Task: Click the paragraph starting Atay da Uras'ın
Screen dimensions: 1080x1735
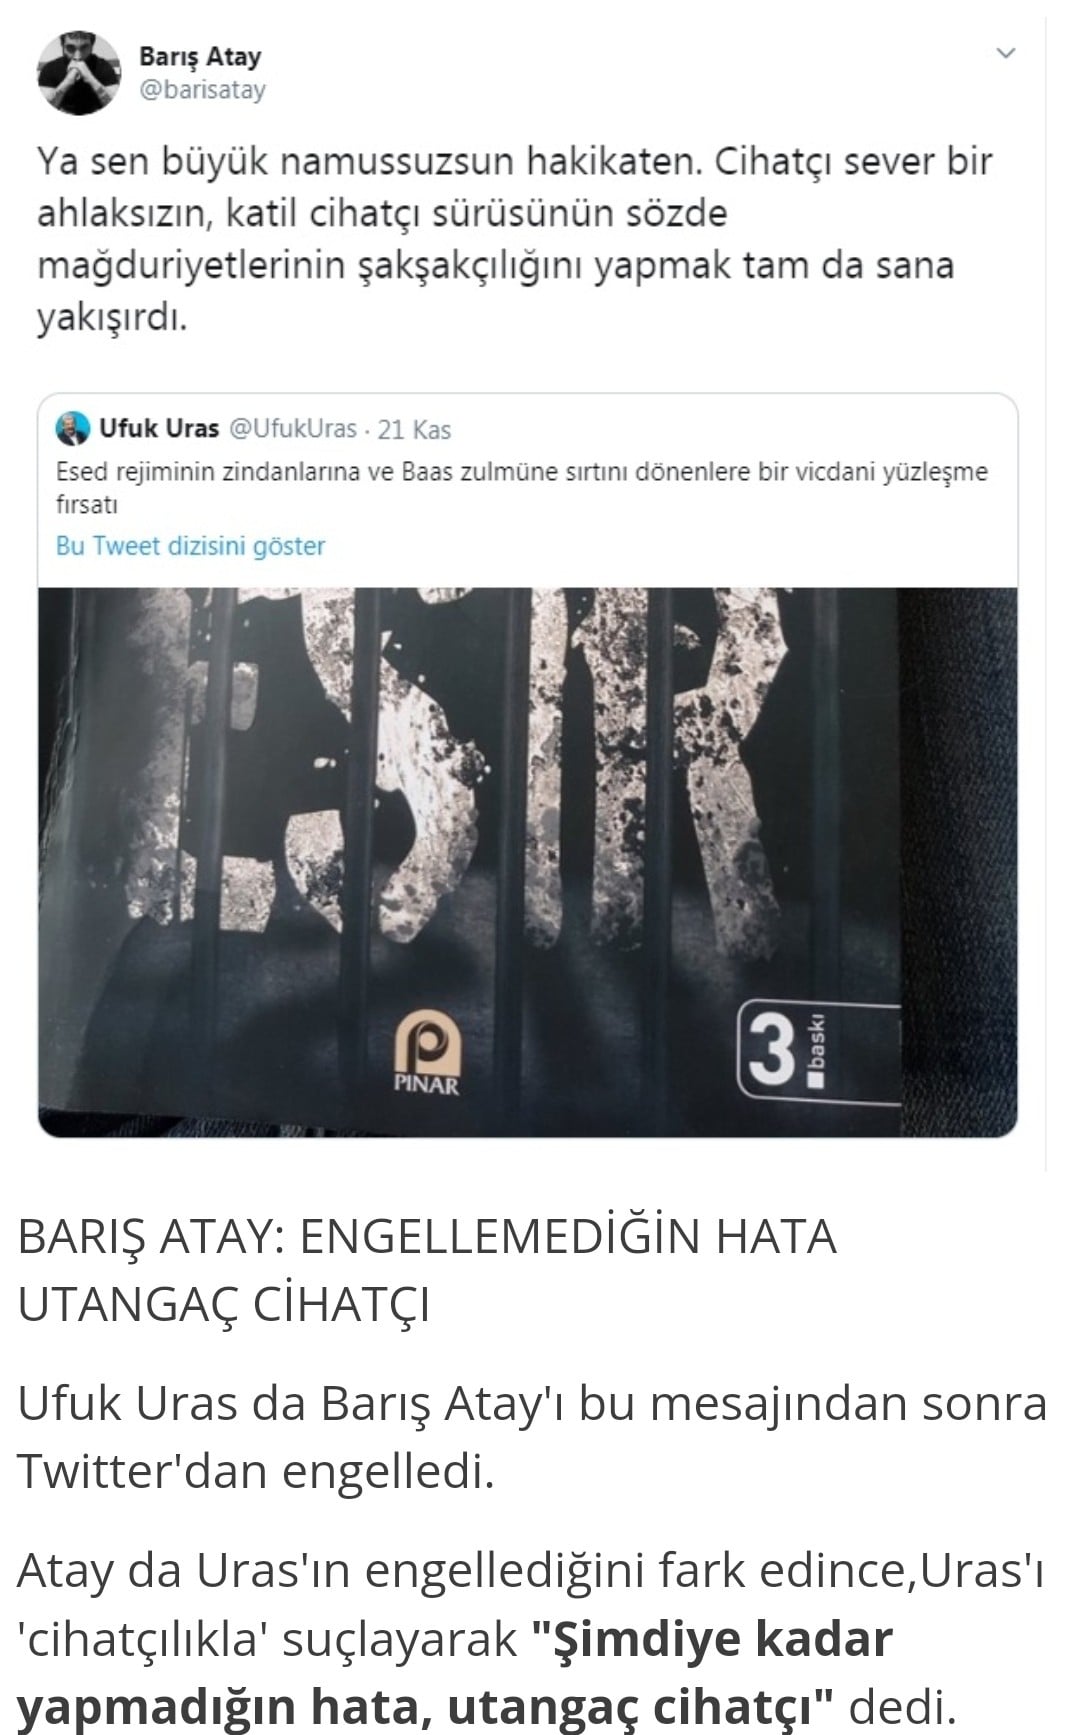Action: 531,1639
